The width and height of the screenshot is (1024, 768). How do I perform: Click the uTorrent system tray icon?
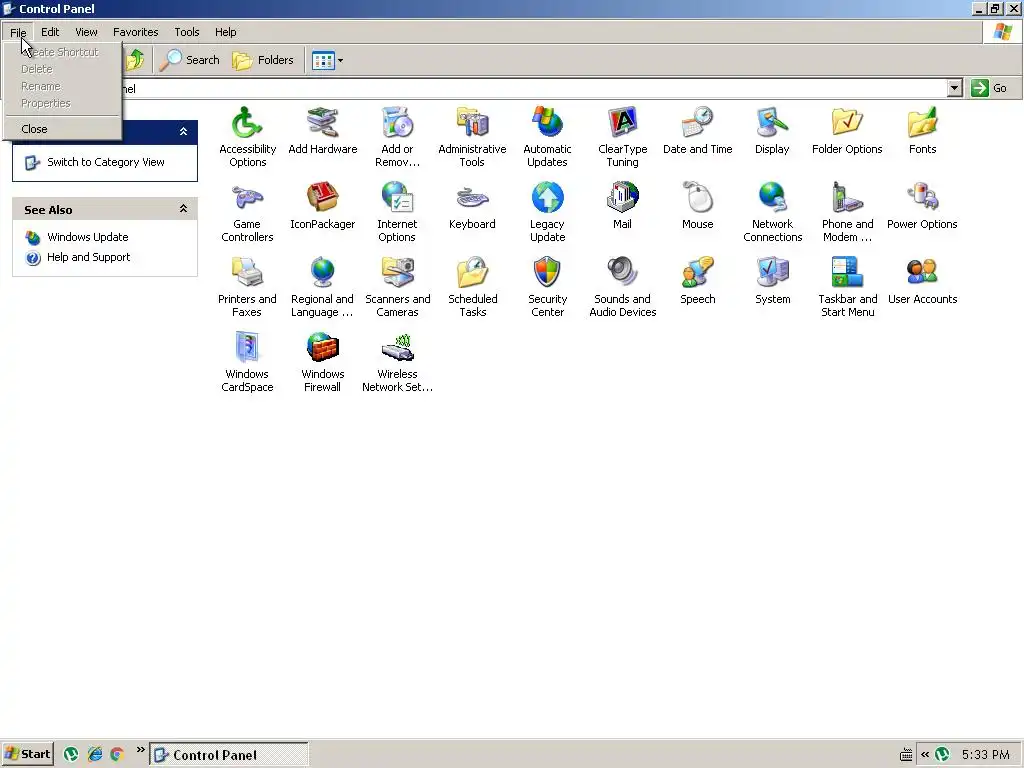point(942,754)
